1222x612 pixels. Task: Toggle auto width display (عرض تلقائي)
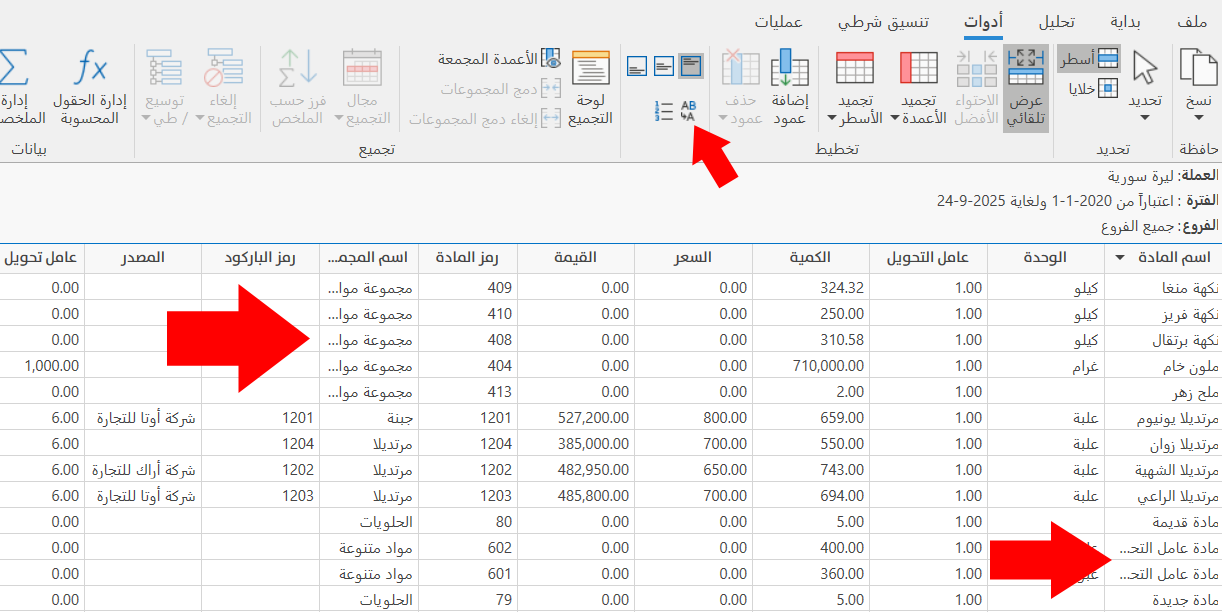point(1025,87)
